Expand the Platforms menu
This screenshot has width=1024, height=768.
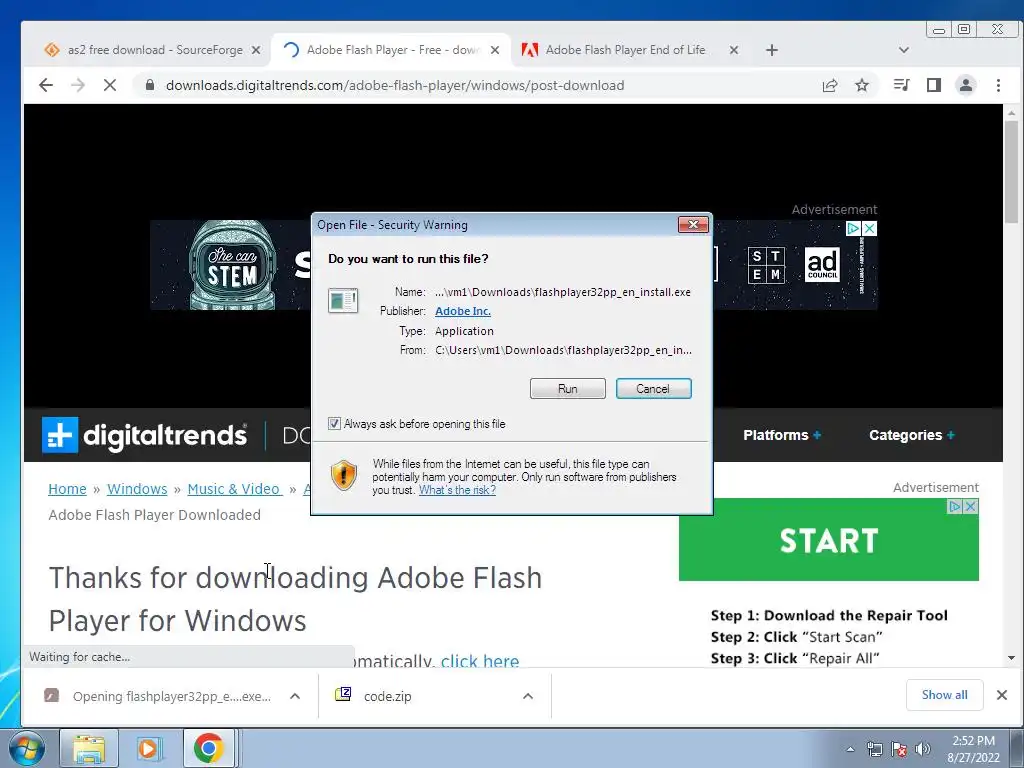pyautogui.click(x=782, y=435)
